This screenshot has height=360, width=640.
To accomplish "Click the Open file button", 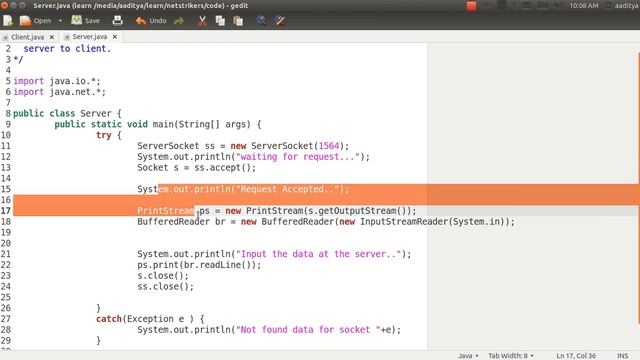I will click(36, 20).
